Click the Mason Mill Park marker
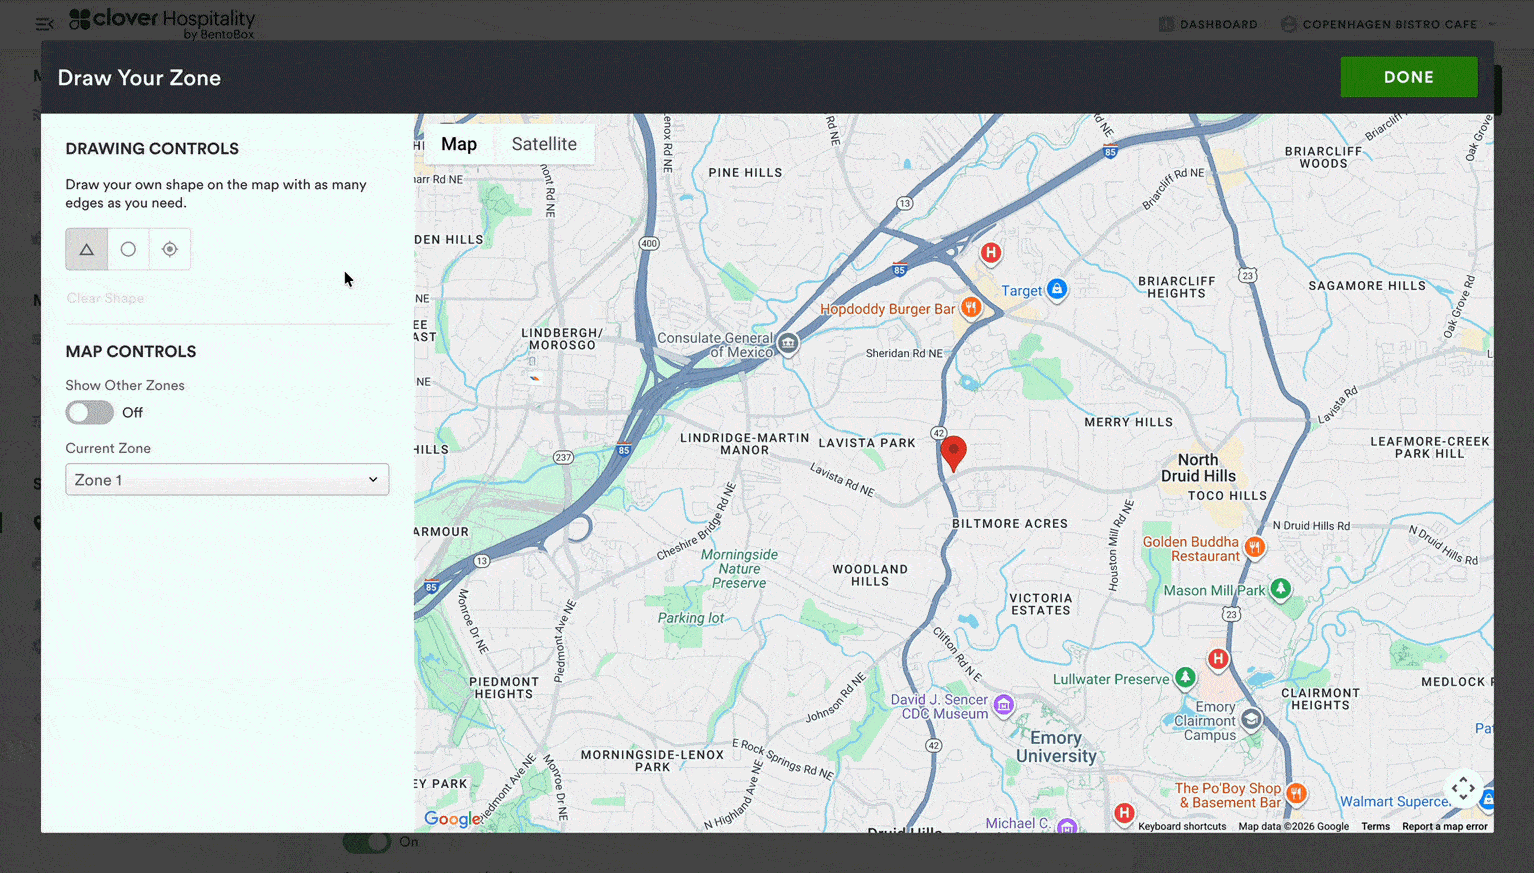The height and width of the screenshot is (873, 1534). 1280,590
